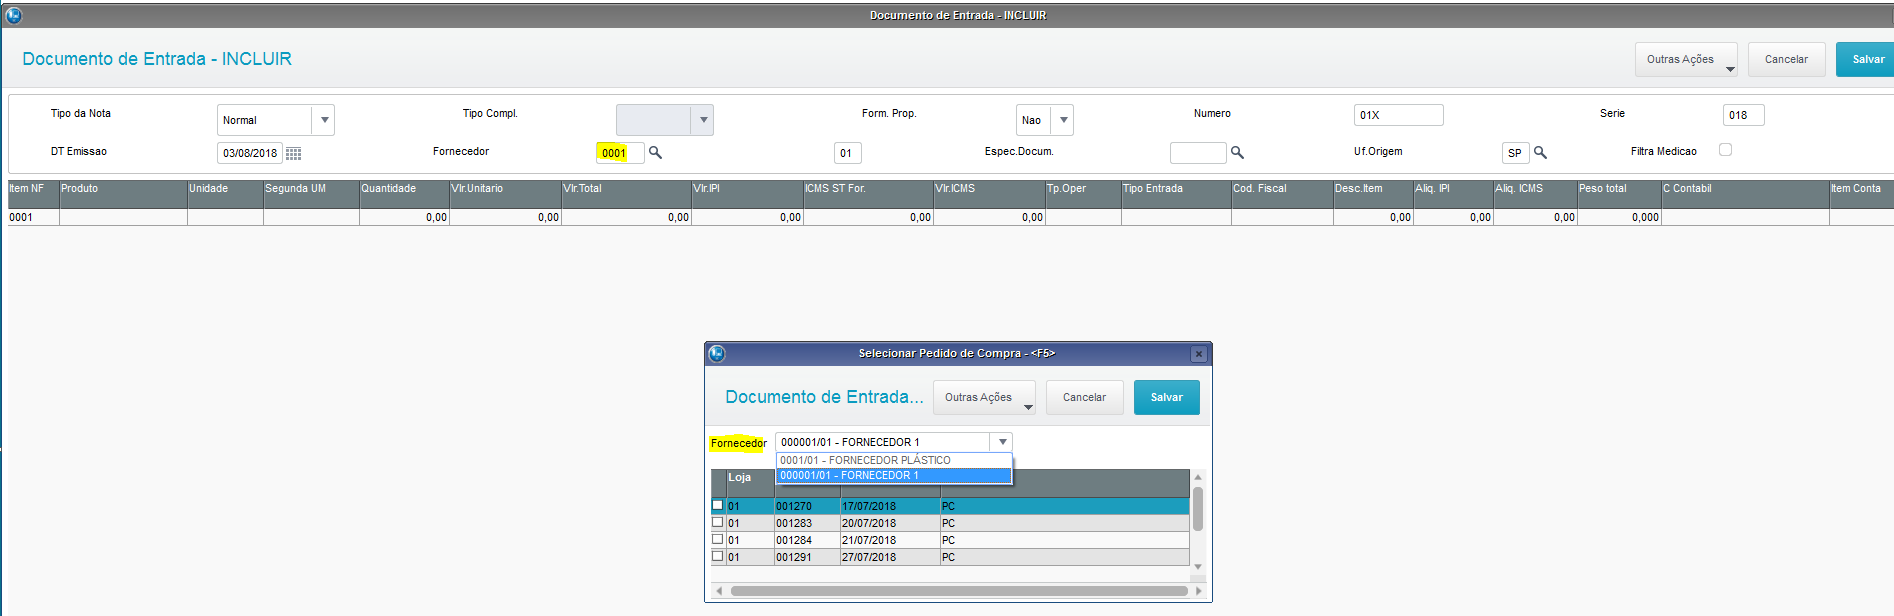The width and height of the screenshot is (1894, 616).
Task: Click the Uf.Origem search magnifier icon
Action: click(1540, 152)
